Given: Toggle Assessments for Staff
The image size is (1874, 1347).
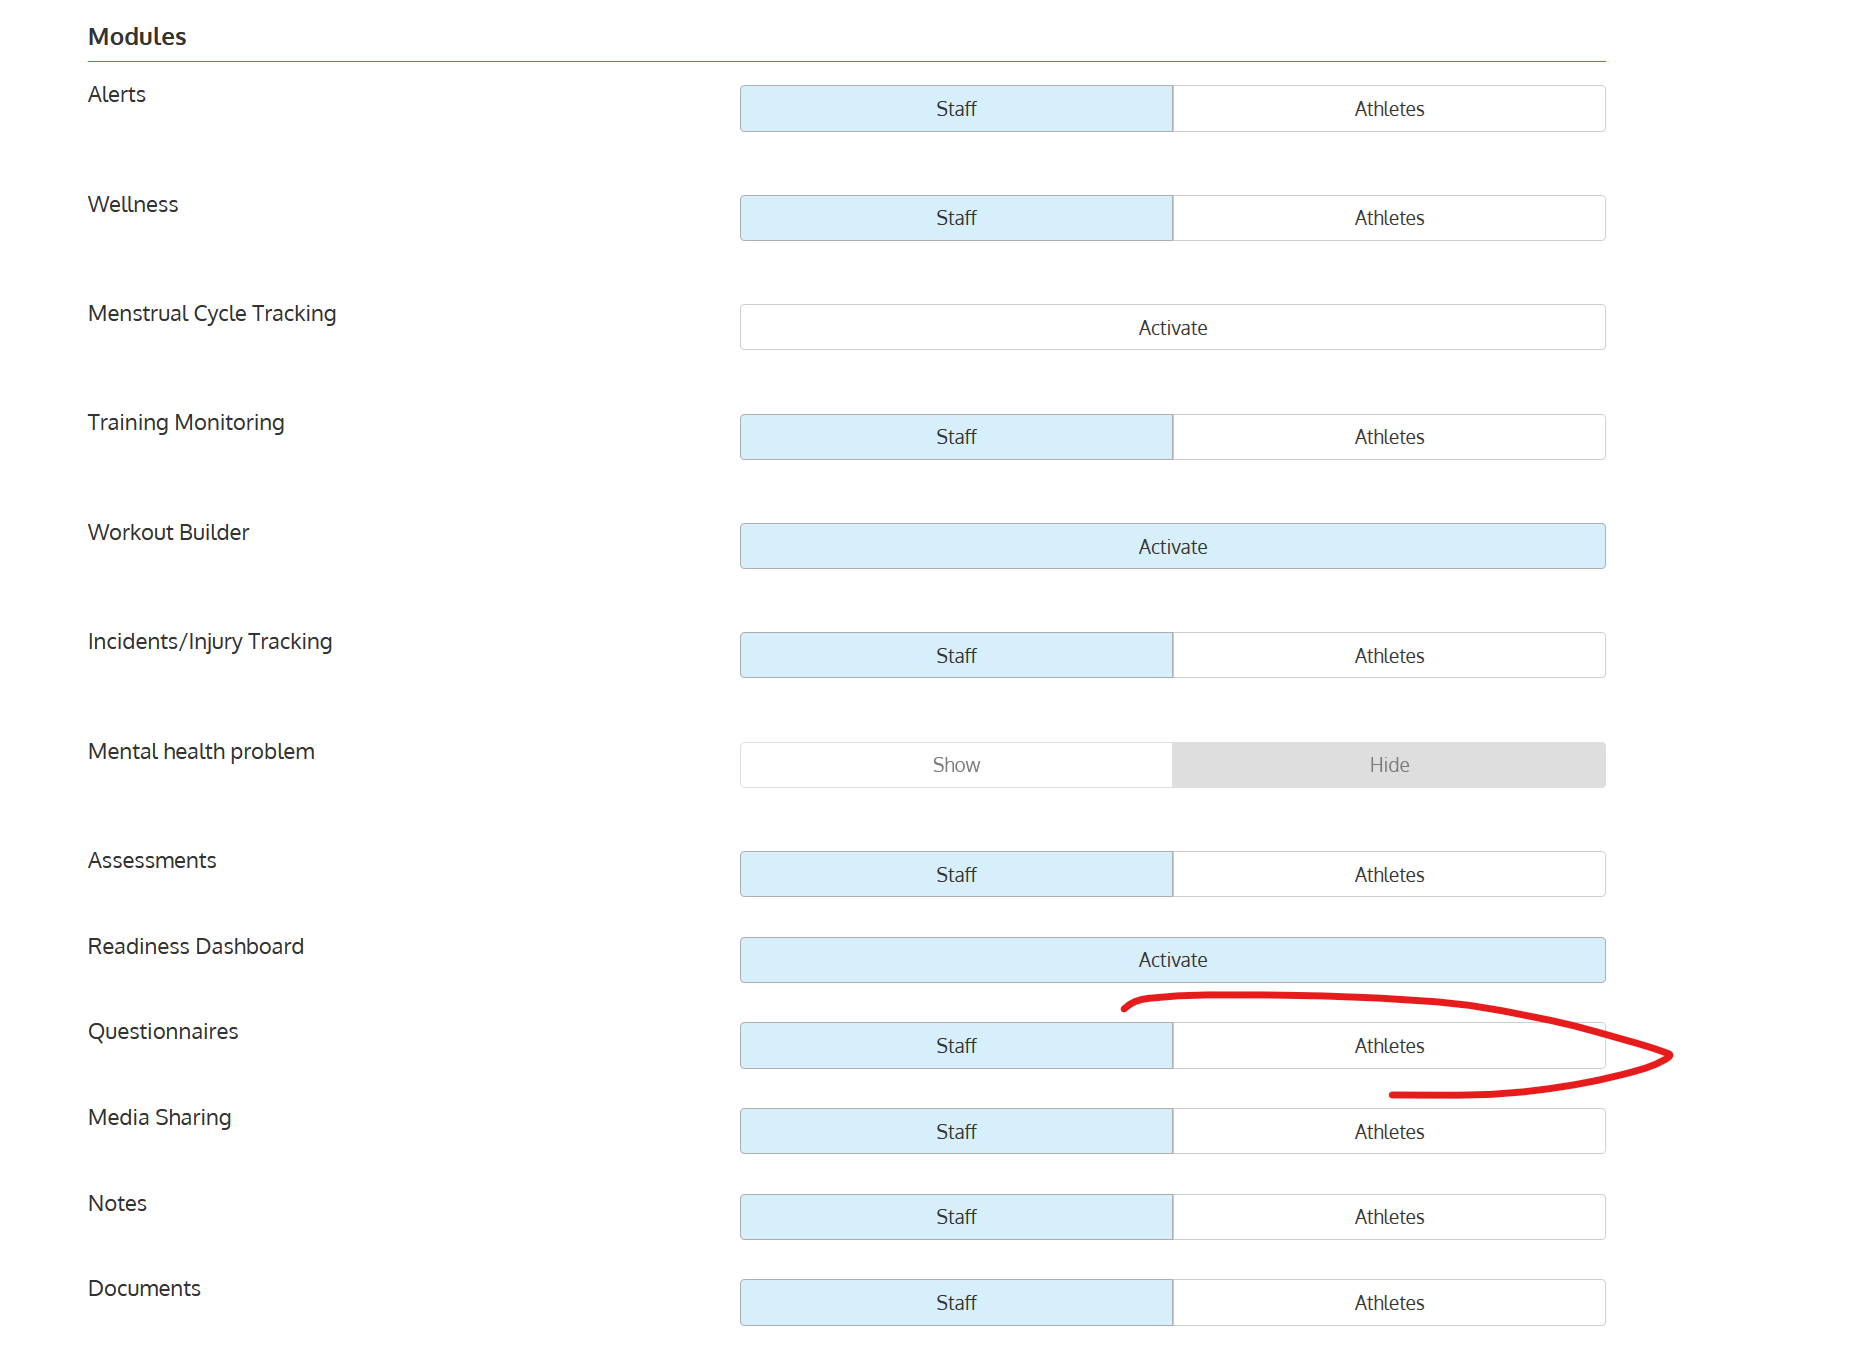Looking at the screenshot, I should pos(956,875).
